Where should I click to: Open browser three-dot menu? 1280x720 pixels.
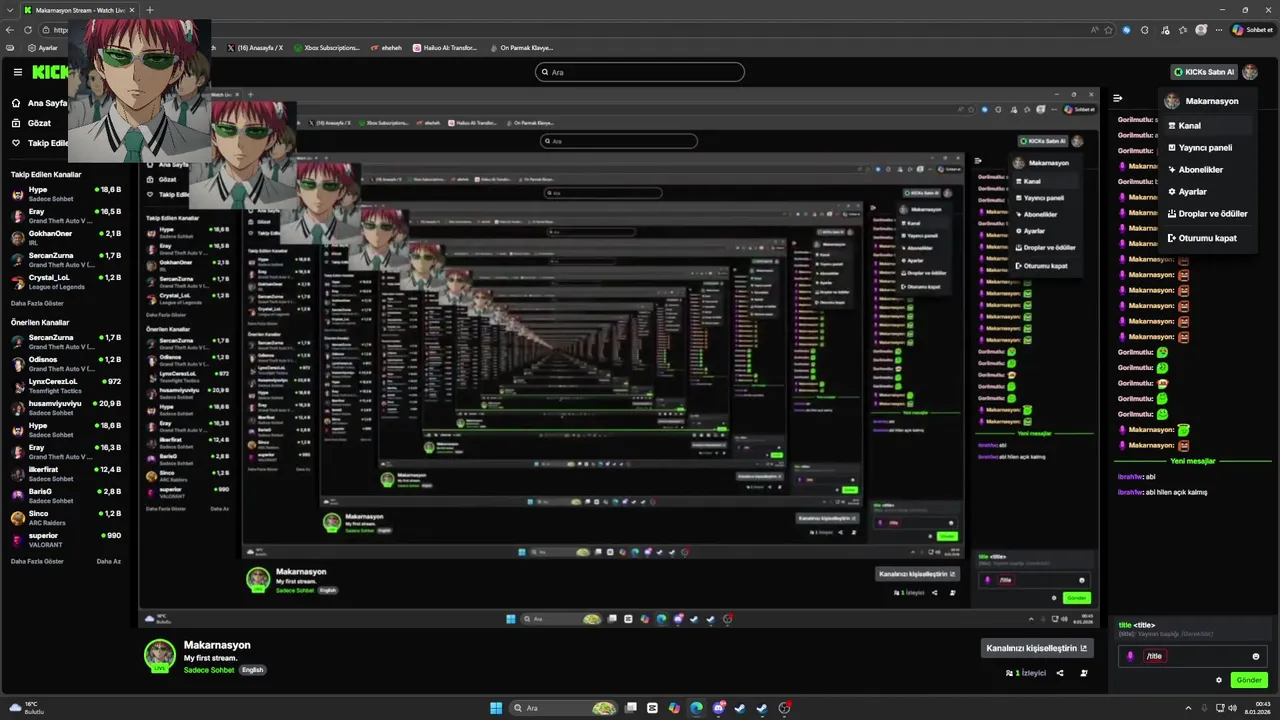coord(1218,30)
